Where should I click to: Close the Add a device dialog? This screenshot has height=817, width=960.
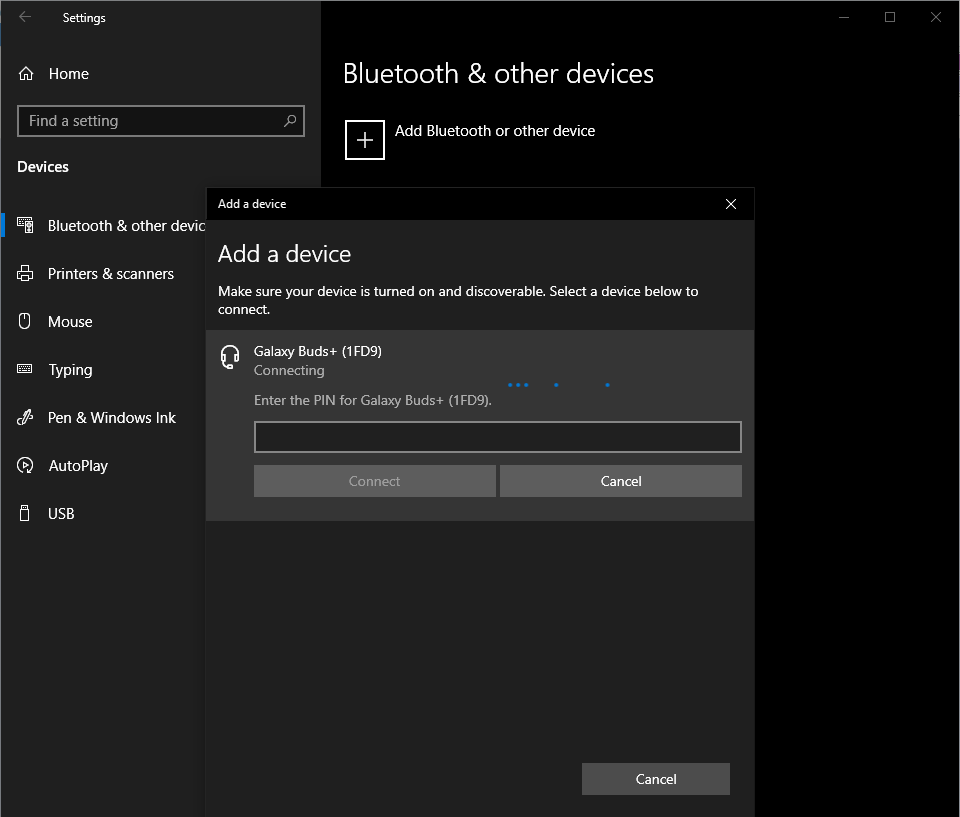tap(731, 204)
